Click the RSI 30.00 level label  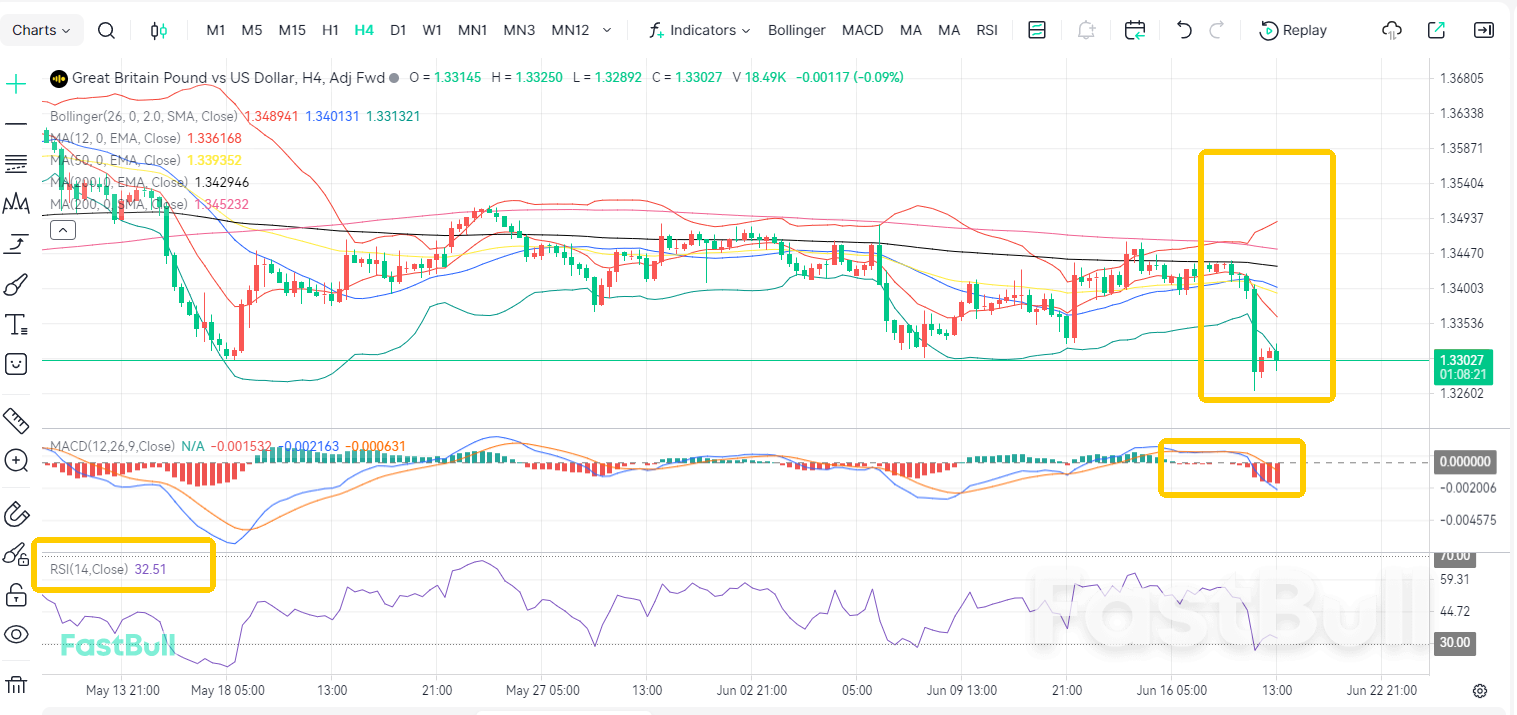(x=1455, y=643)
